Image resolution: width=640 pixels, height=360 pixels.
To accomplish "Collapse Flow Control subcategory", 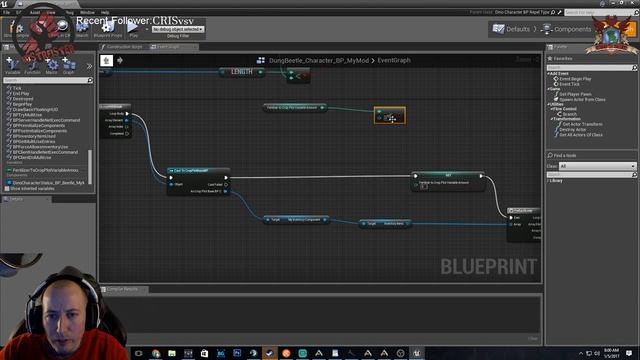I will pos(551,109).
